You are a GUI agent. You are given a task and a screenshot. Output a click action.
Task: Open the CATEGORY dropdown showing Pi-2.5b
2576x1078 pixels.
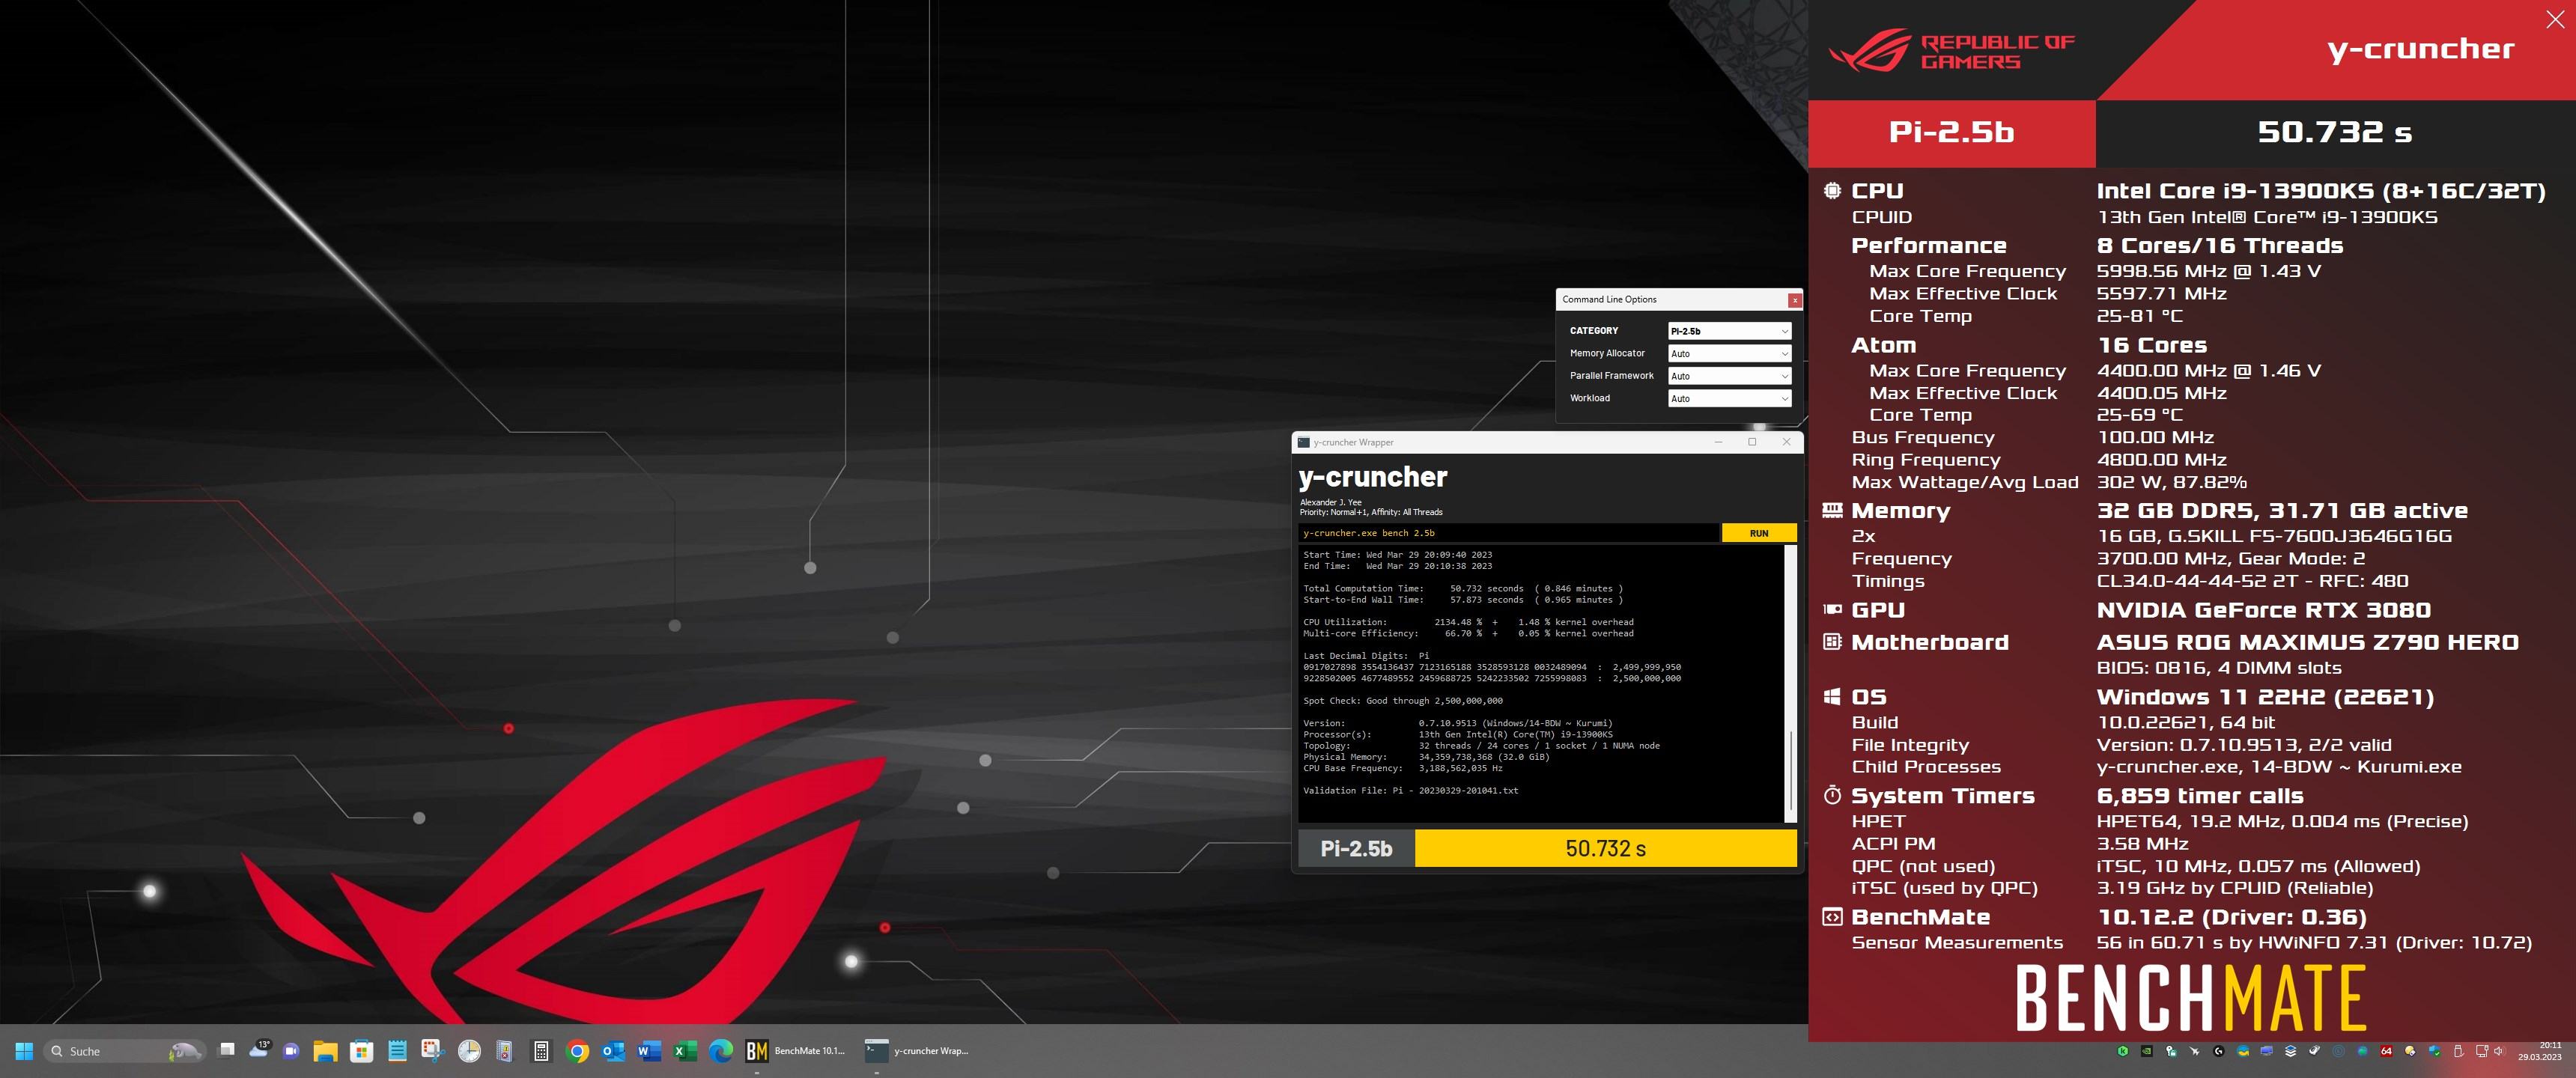click(1729, 331)
